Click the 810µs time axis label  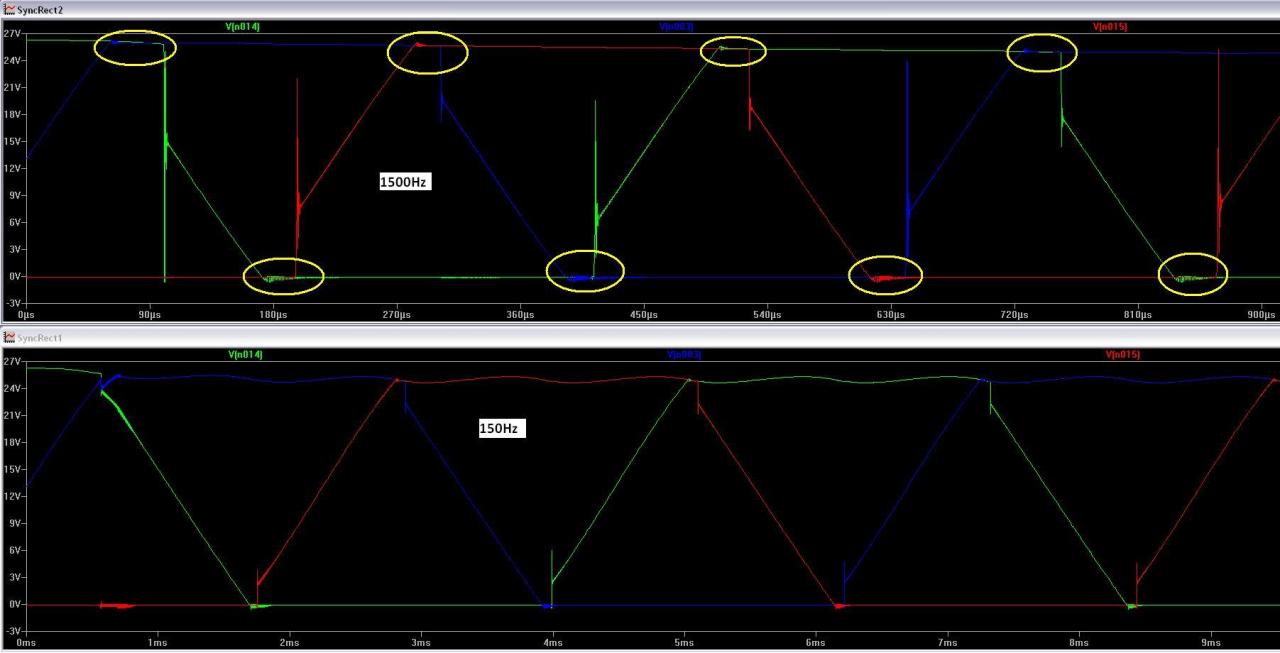pyautogui.click(x=1138, y=315)
